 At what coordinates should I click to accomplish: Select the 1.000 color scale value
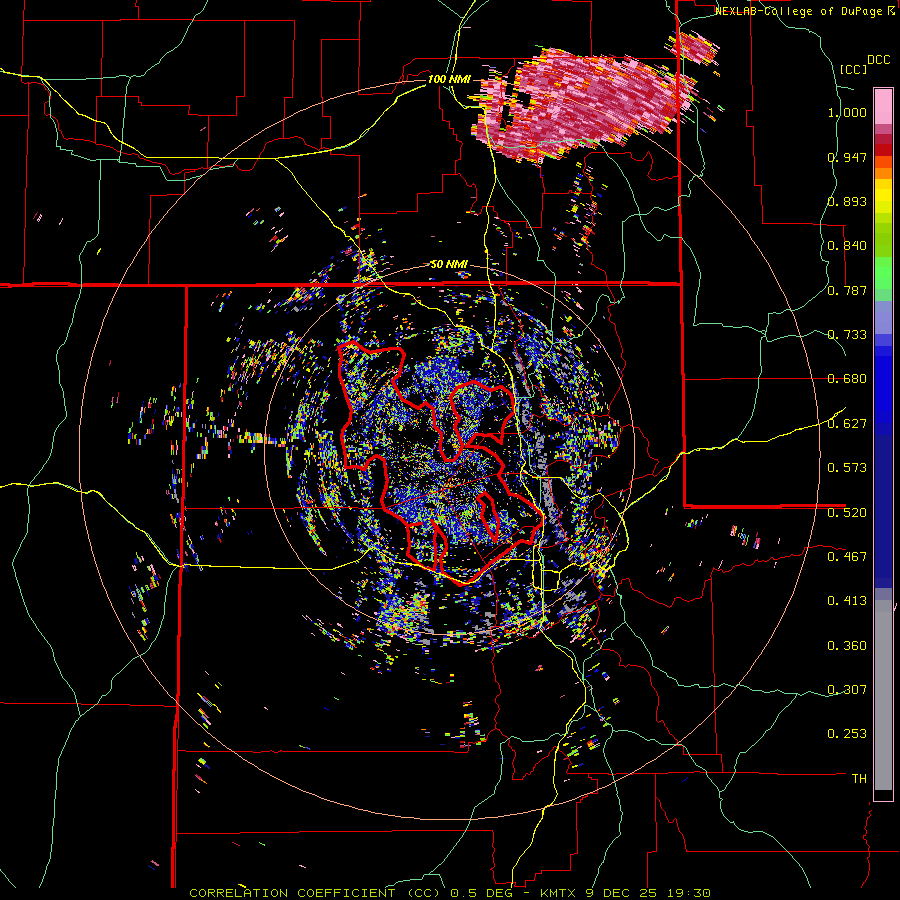pyautogui.click(x=847, y=112)
